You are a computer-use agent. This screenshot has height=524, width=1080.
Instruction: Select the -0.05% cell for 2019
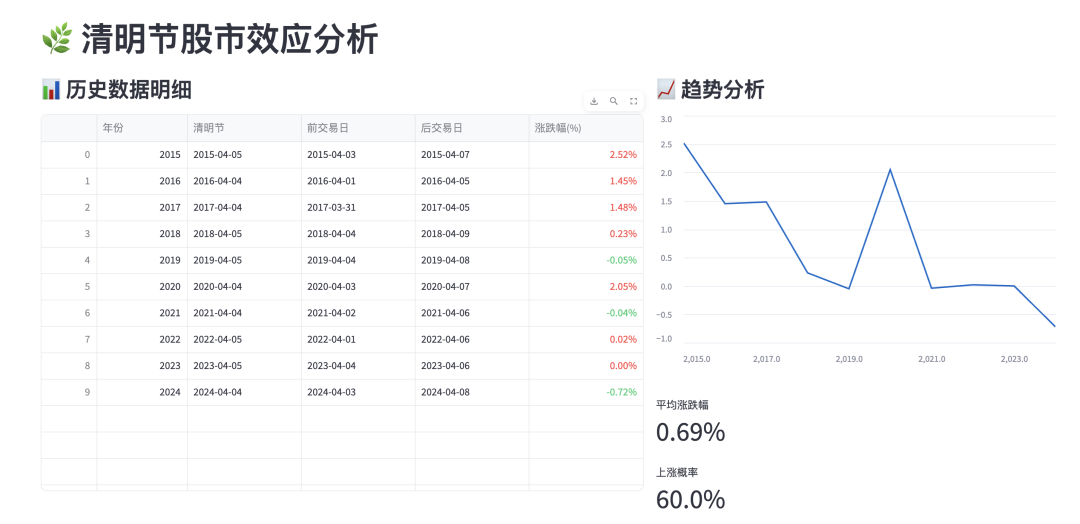click(586, 260)
